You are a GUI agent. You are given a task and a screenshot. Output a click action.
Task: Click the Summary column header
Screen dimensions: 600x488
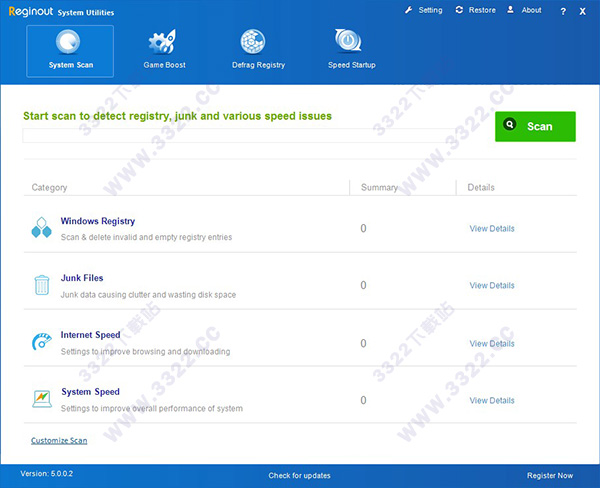click(x=379, y=188)
